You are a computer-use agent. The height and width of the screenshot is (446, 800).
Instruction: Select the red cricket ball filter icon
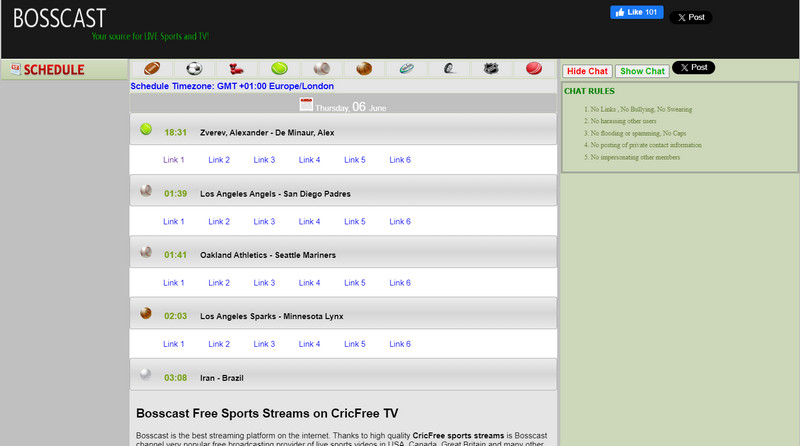[x=534, y=68]
